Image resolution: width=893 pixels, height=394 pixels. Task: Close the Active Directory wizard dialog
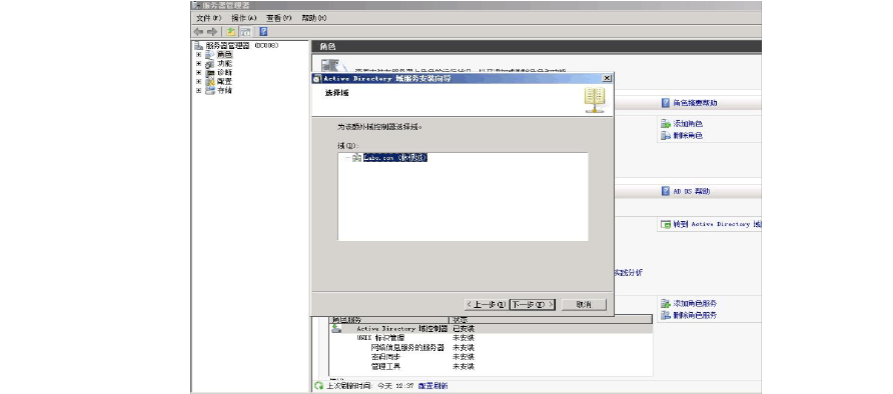click(607, 79)
